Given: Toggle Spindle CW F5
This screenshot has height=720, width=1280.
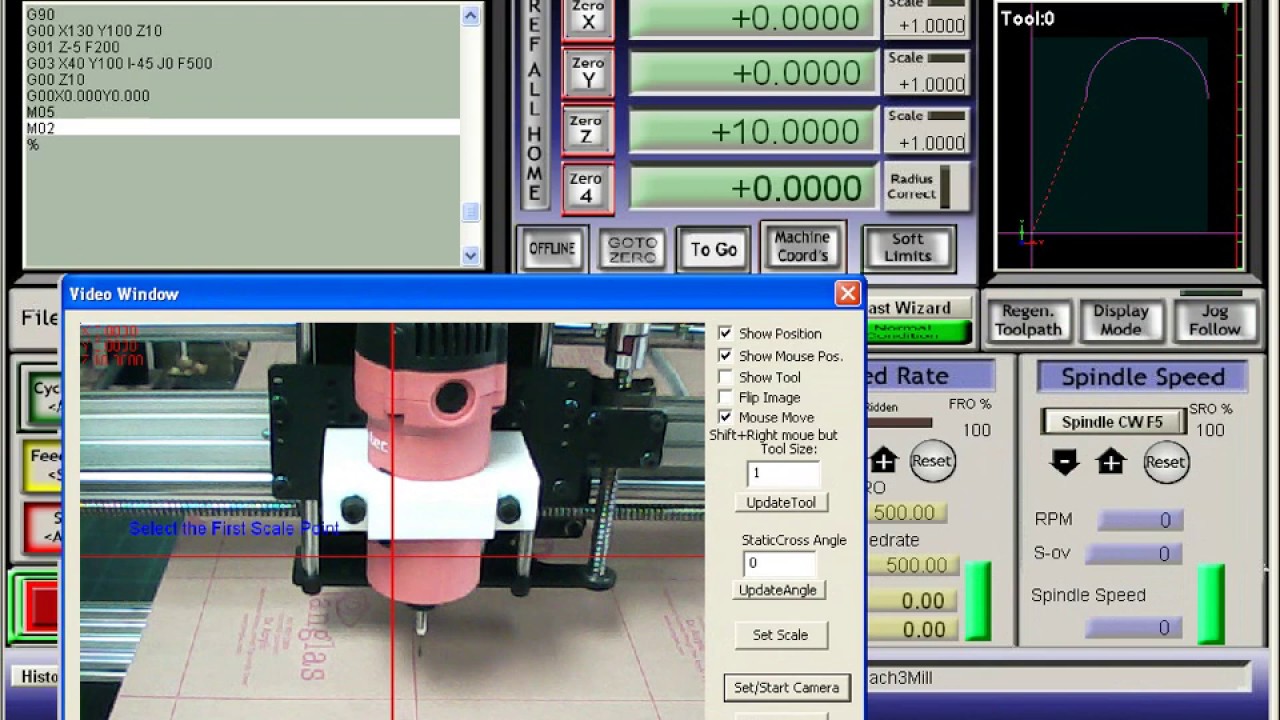Looking at the screenshot, I should 1112,422.
